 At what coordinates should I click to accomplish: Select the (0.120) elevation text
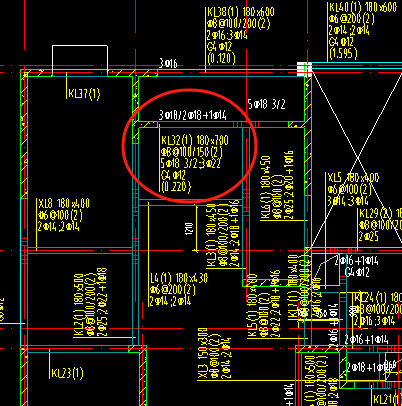[221, 59]
